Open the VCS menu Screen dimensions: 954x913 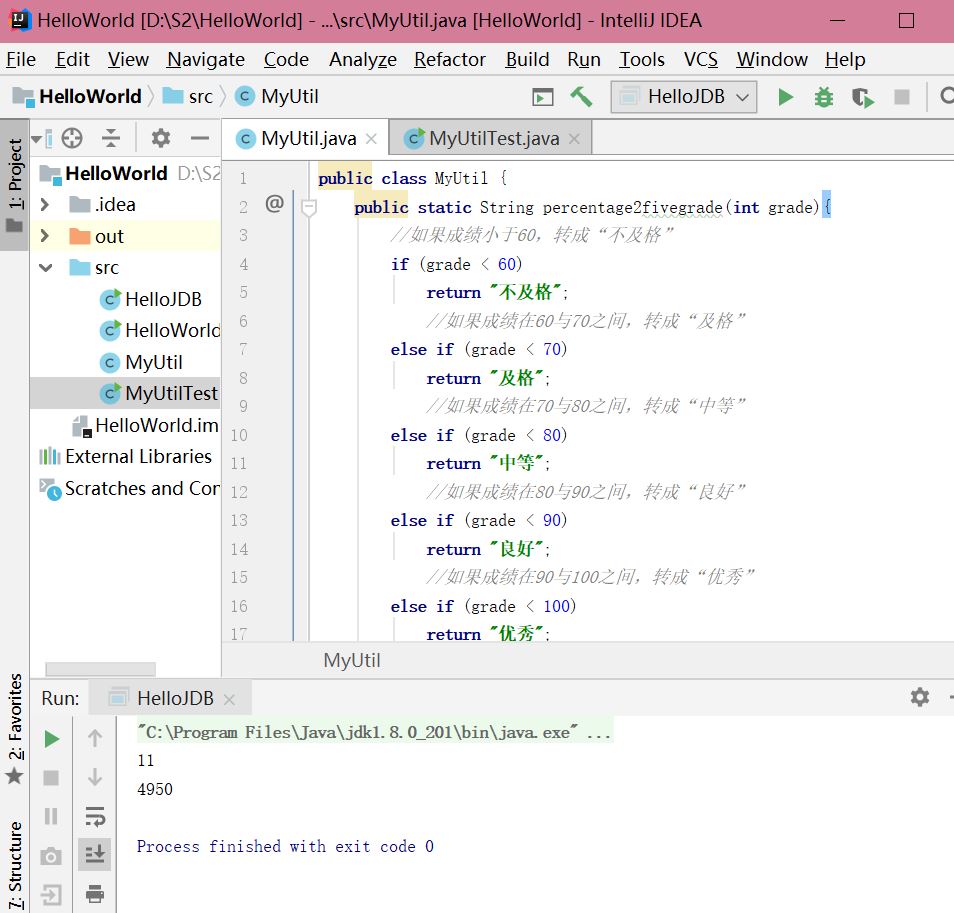pos(700,60)
